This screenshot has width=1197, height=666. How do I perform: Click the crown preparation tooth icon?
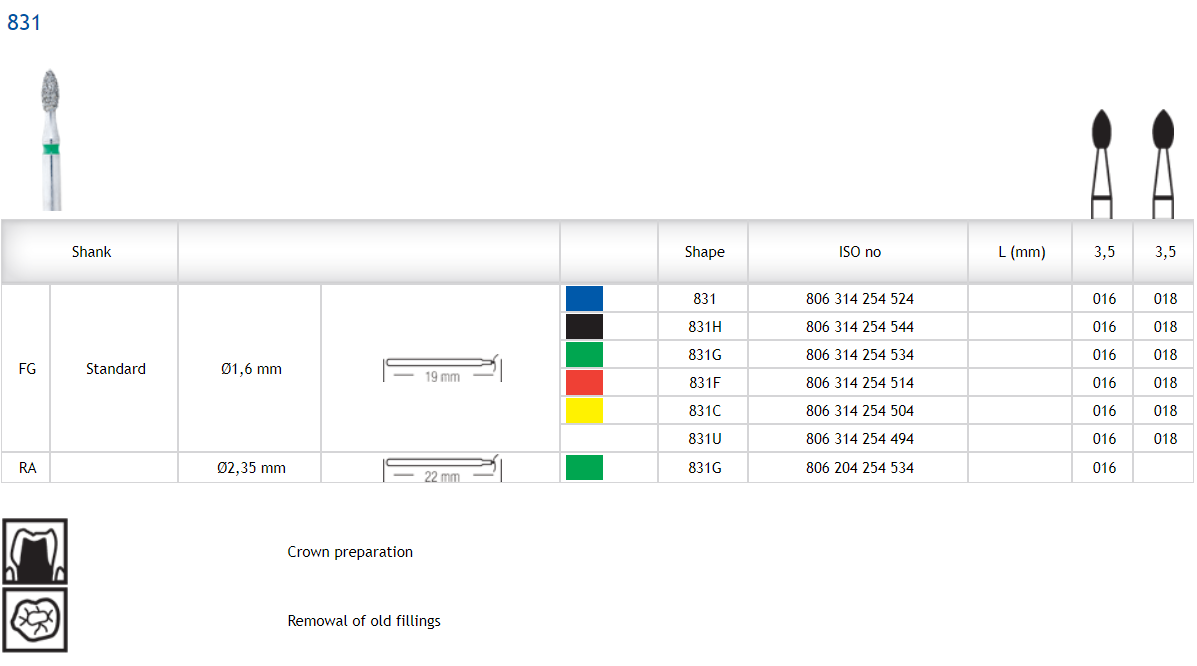(35, 551)
